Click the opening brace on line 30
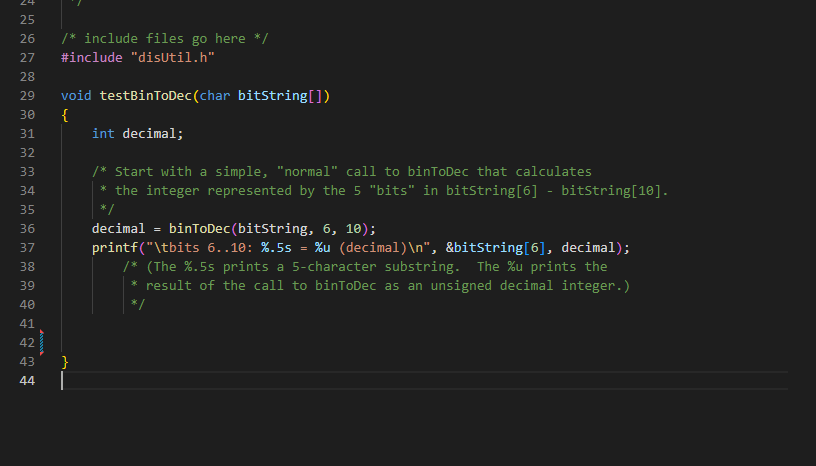 pyautogui.click(x=65, y=115)
